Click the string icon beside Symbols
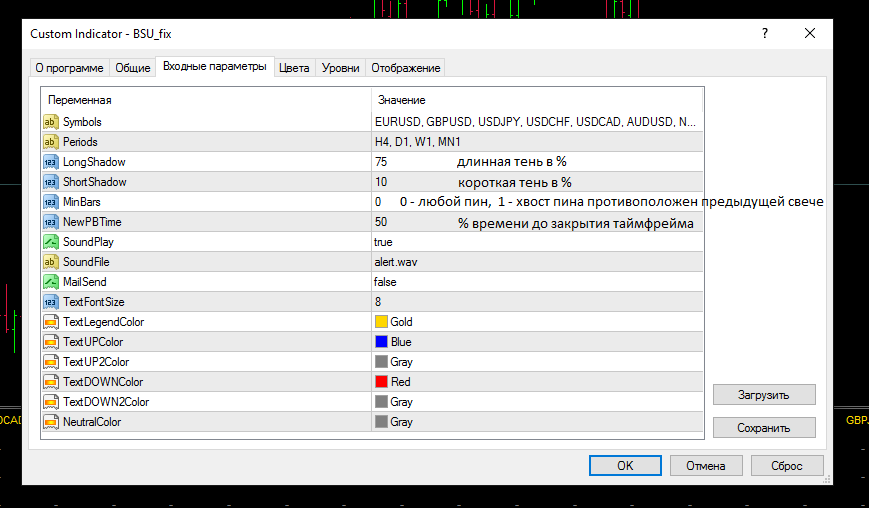The height and width of the screenshot is (508, 869). point(50,121)
